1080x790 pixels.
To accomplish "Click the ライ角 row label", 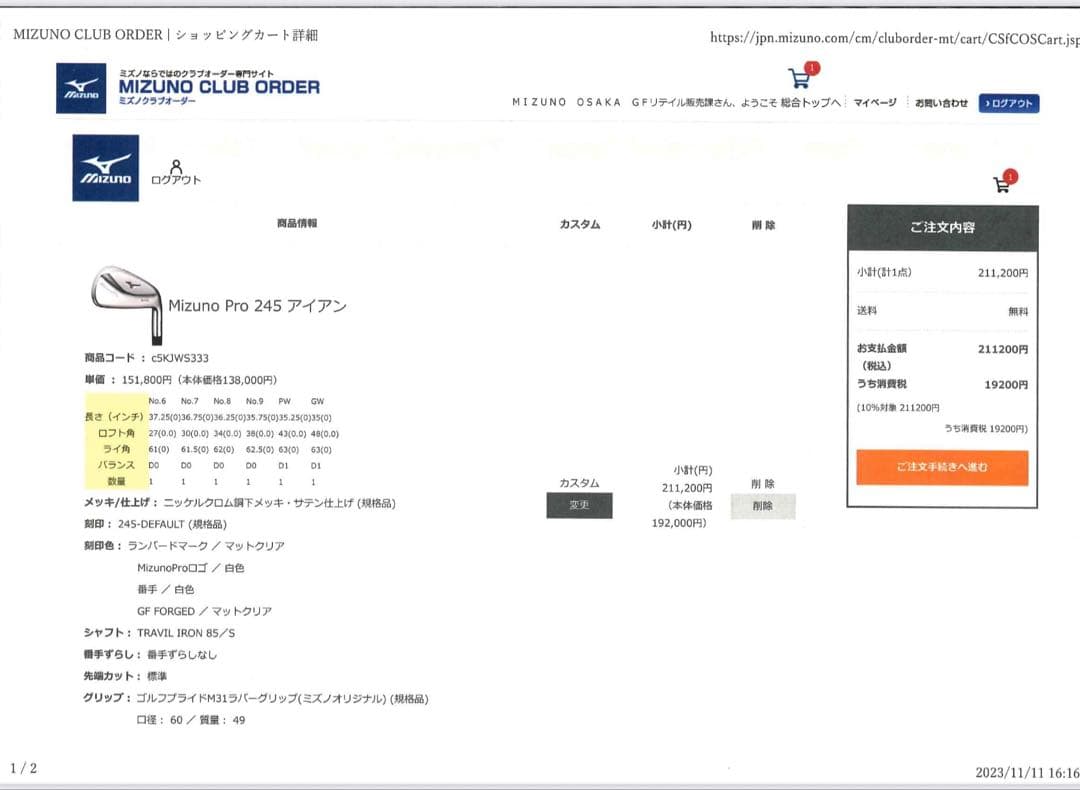I will [x=117, y=449].
